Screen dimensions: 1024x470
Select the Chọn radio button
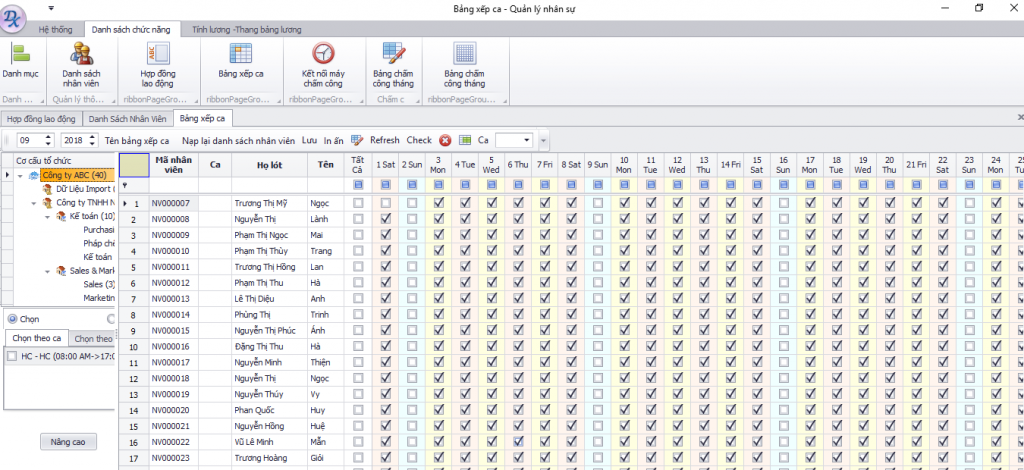[x=12, y=319]
